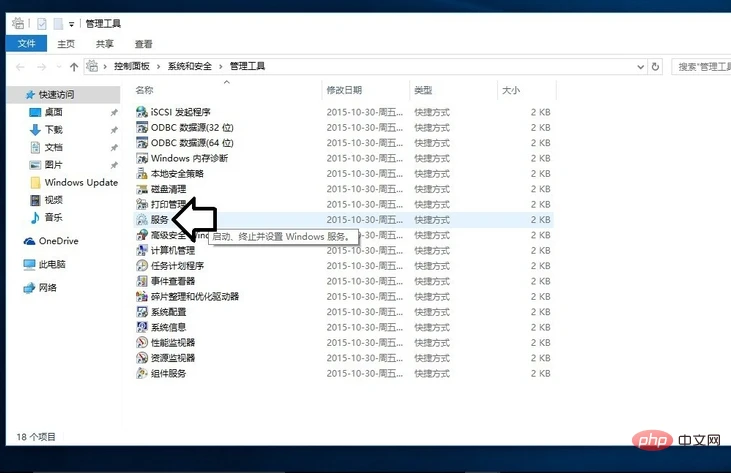Select the ODBC 数据源(32 位) icon
731x473 pixels.
142,127
